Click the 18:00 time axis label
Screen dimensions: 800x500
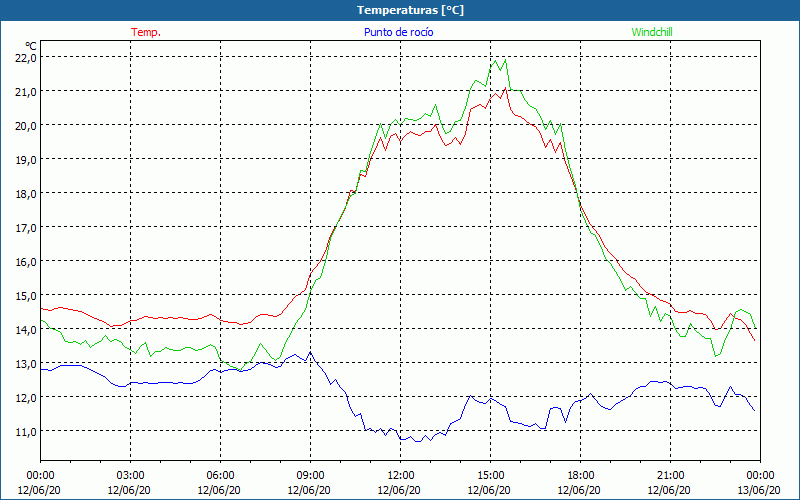click(x=581, y=476)
